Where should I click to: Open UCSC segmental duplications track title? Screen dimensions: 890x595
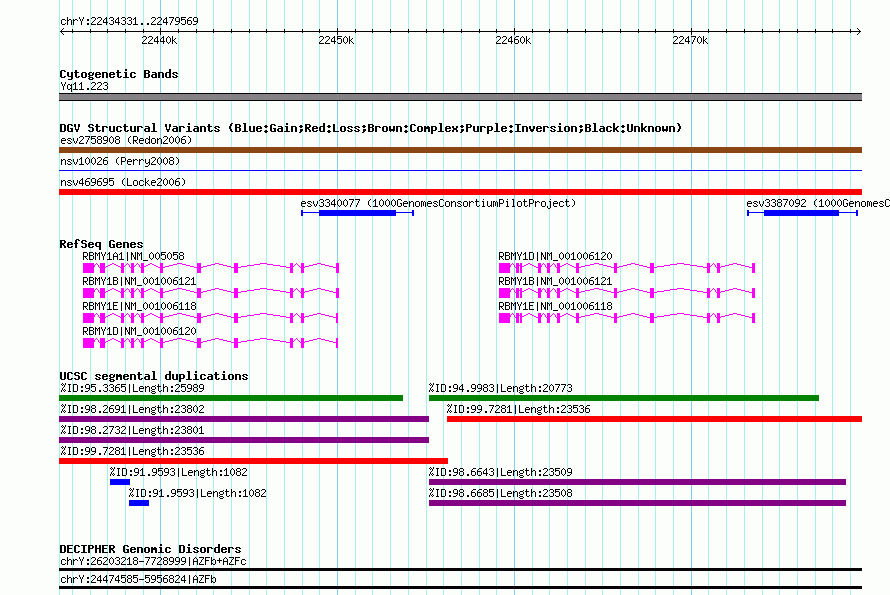click(154, 376)
